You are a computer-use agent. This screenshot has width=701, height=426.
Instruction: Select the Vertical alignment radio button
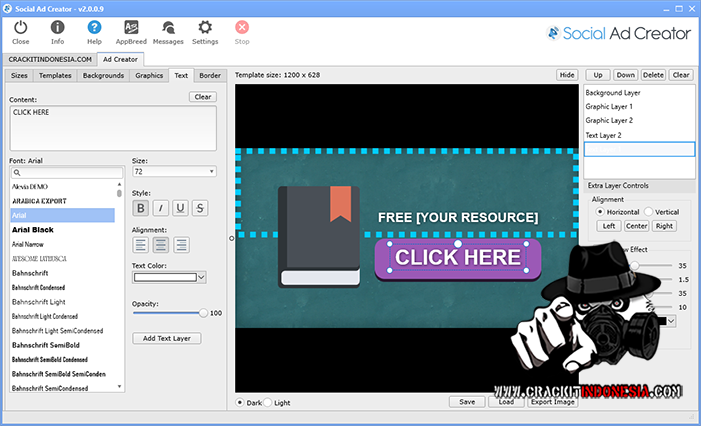click(x=649, y=212)
